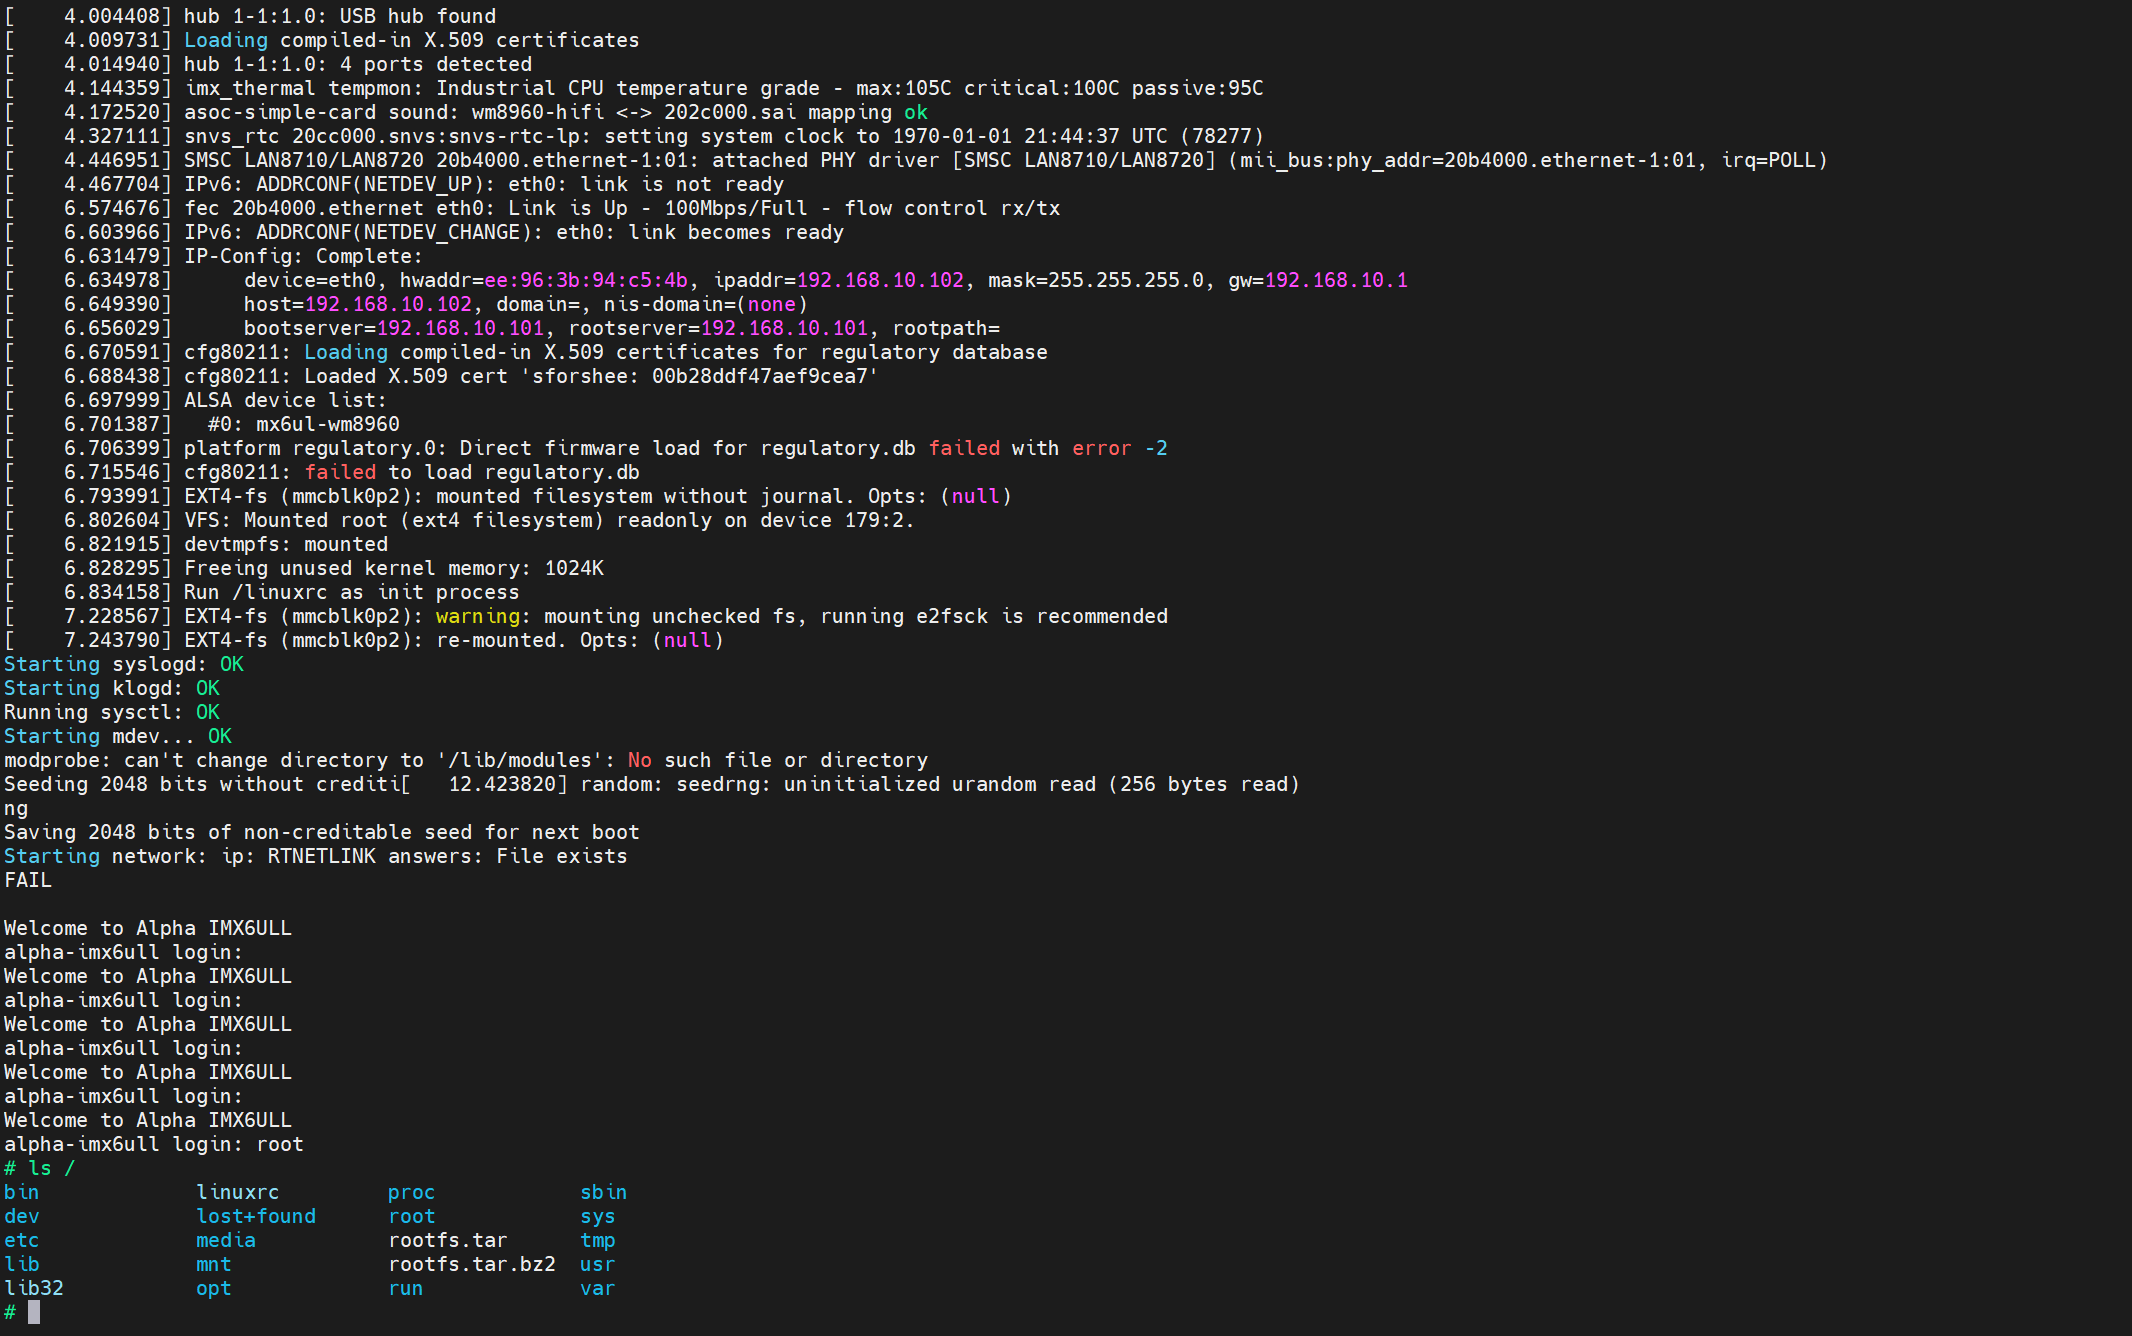Click the 'error' word in regulatory.db line
Viewport: 2132px width, 1336px height.
click(x=1101, y=448)
